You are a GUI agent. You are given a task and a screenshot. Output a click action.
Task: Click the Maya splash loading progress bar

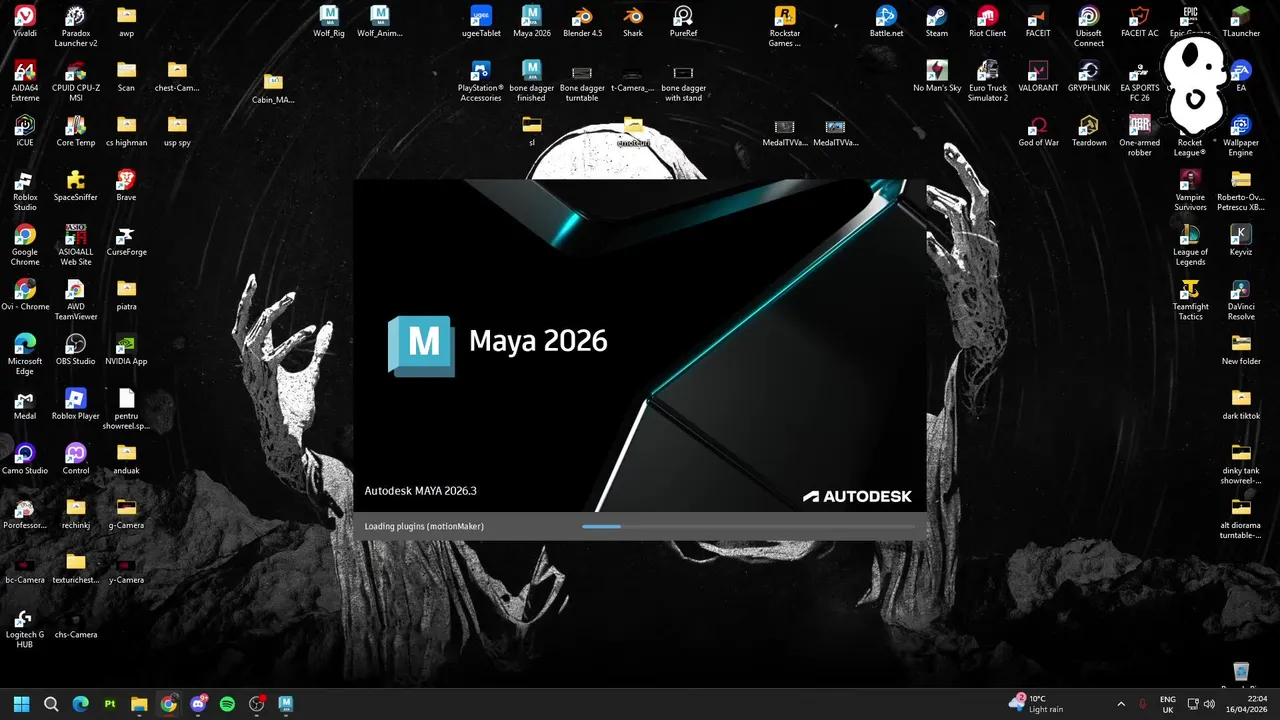coord(748,526)
